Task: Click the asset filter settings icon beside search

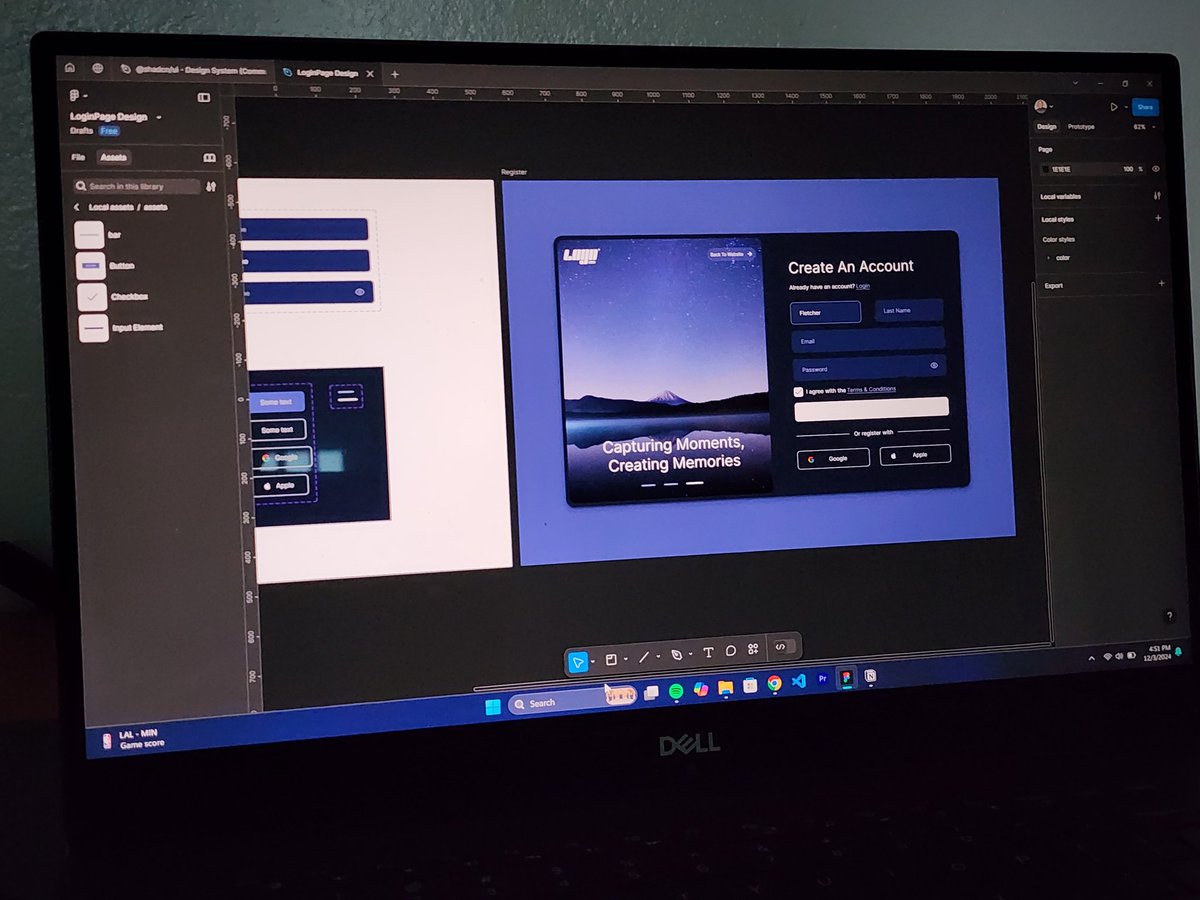Action: tap(211, 186)
